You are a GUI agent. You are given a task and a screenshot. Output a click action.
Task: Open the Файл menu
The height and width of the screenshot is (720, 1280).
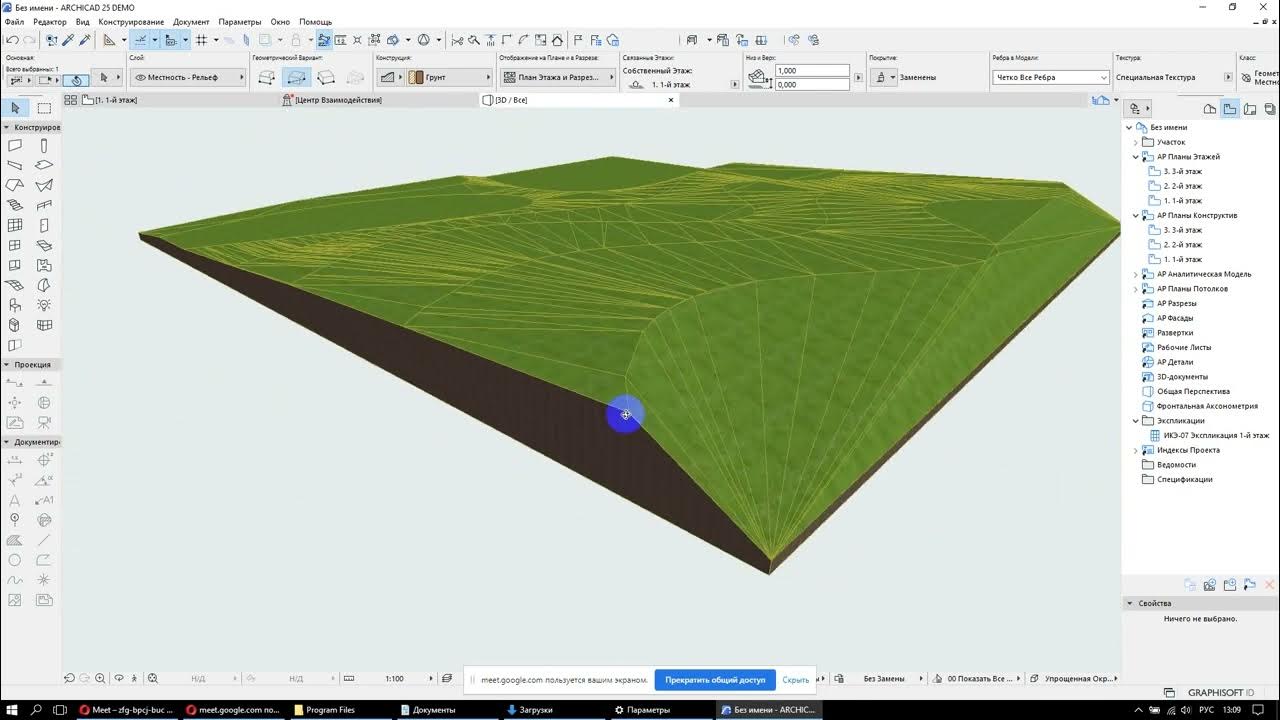point(14,21)
